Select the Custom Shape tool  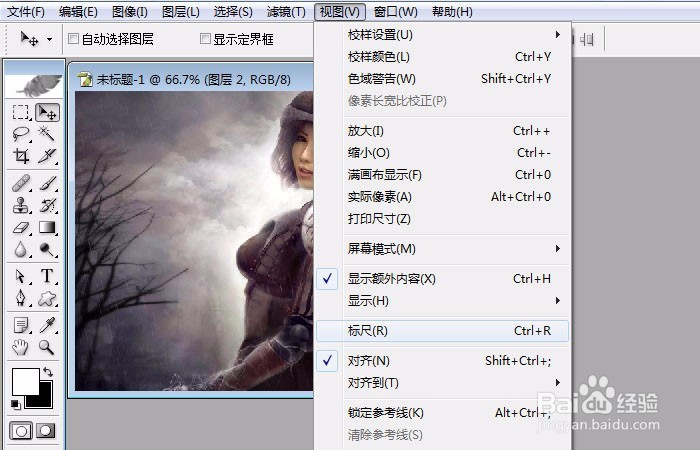[47, 298]
